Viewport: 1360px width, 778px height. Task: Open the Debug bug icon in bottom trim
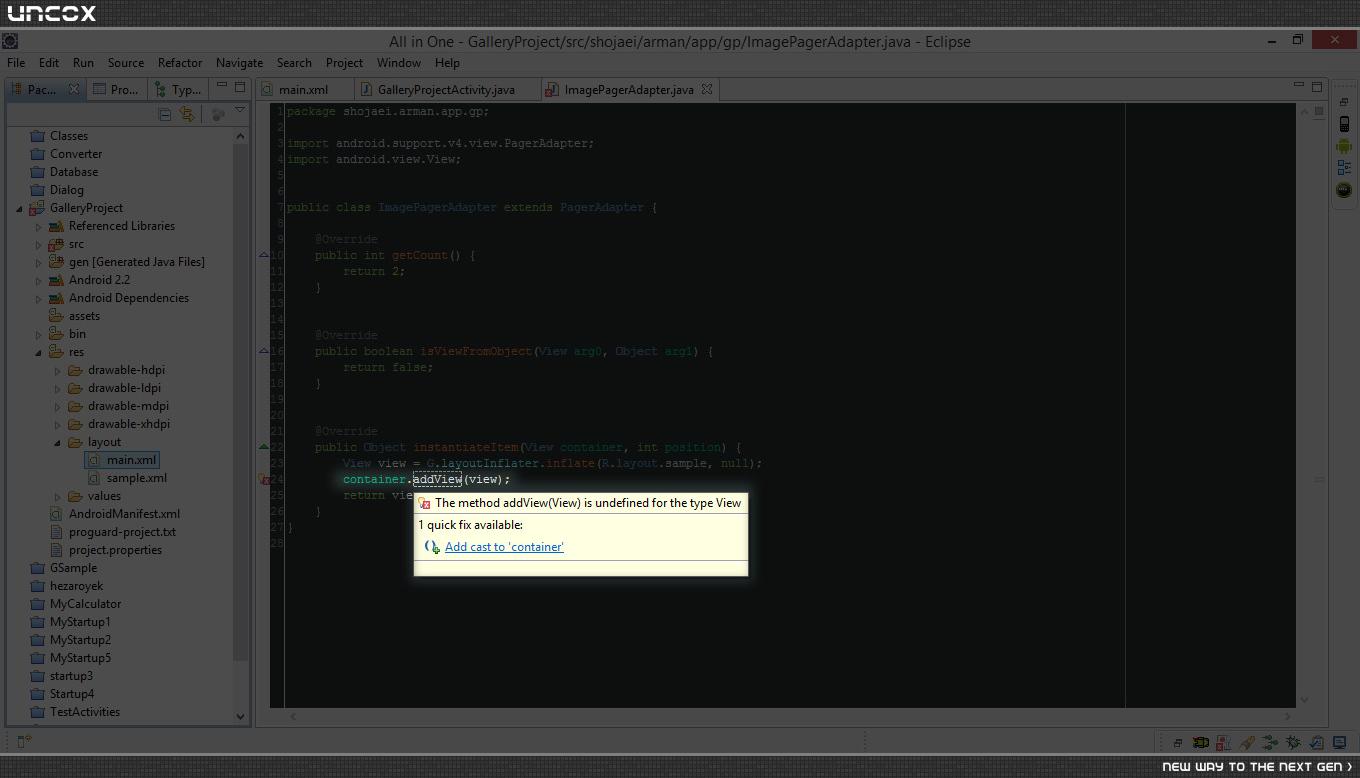click(x=1293, y=742)
